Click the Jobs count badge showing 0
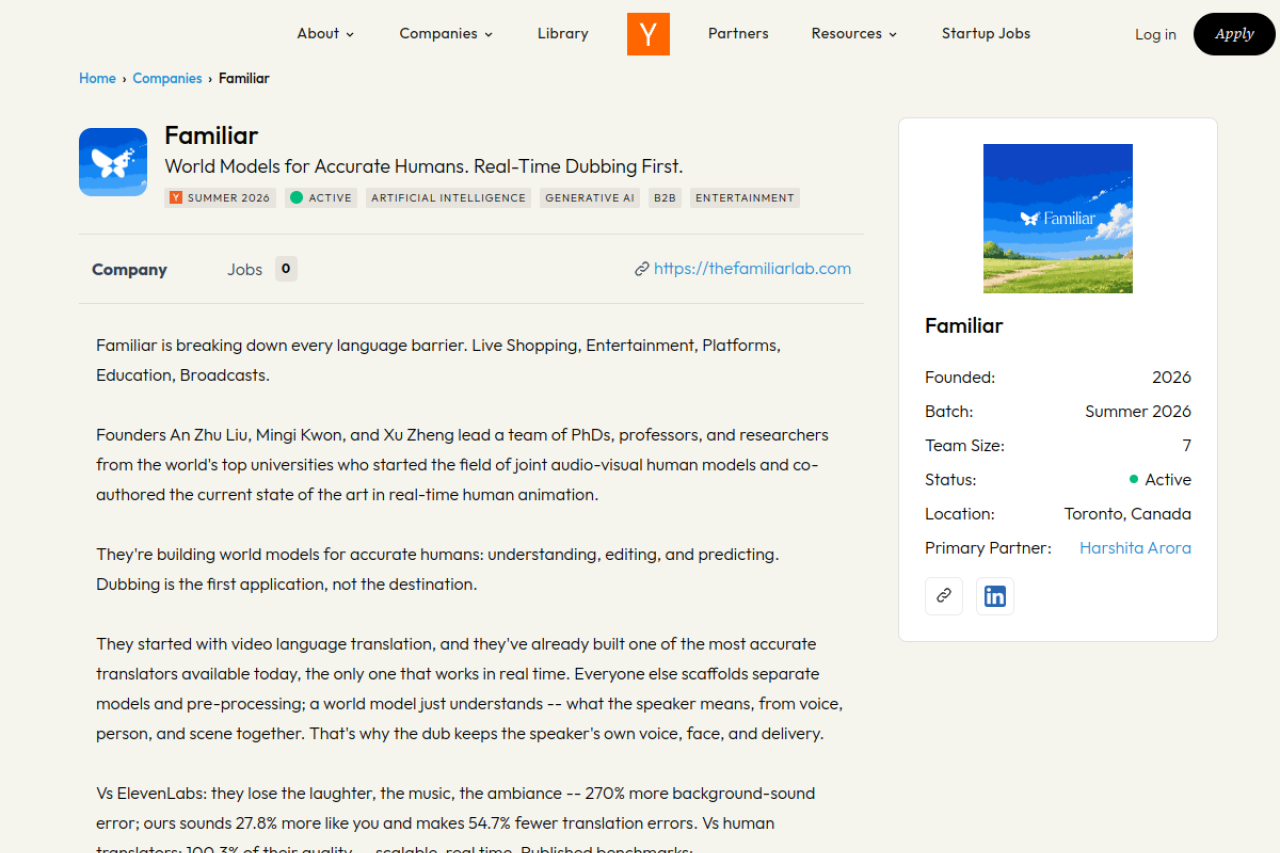The image size is (1280, 853). point(286,269)
